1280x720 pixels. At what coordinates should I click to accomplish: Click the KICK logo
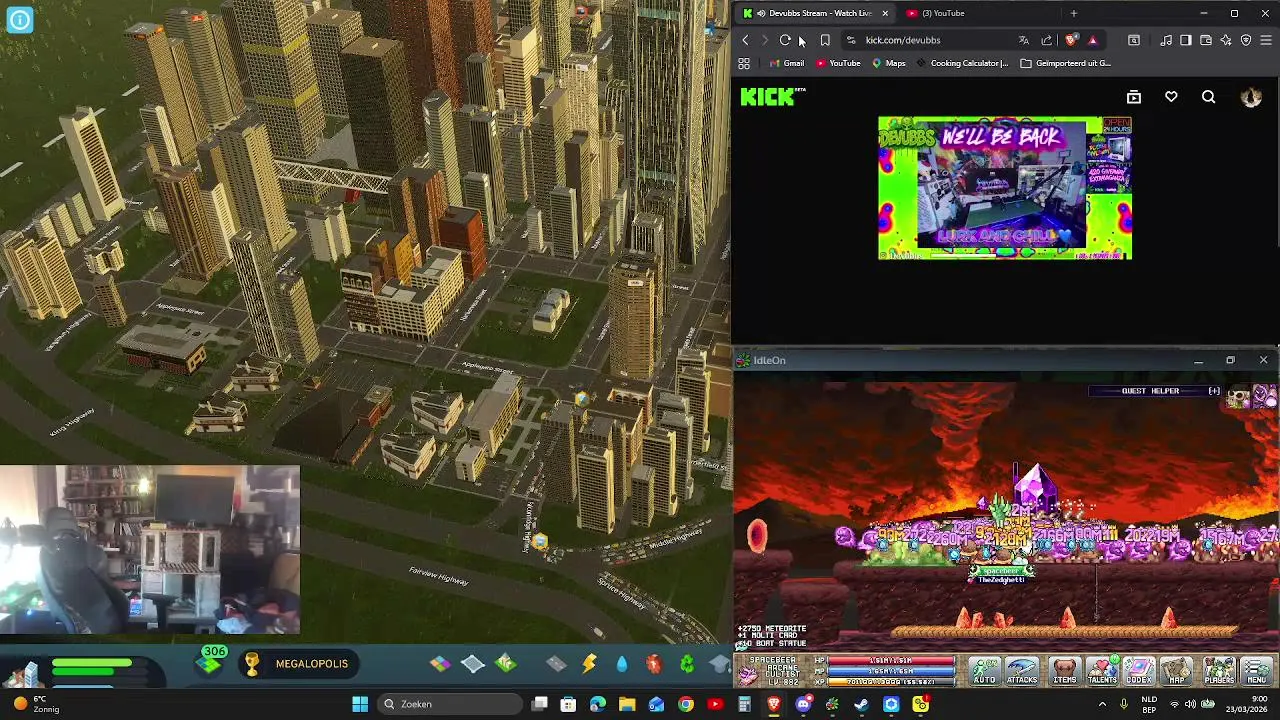click(770, 97)
